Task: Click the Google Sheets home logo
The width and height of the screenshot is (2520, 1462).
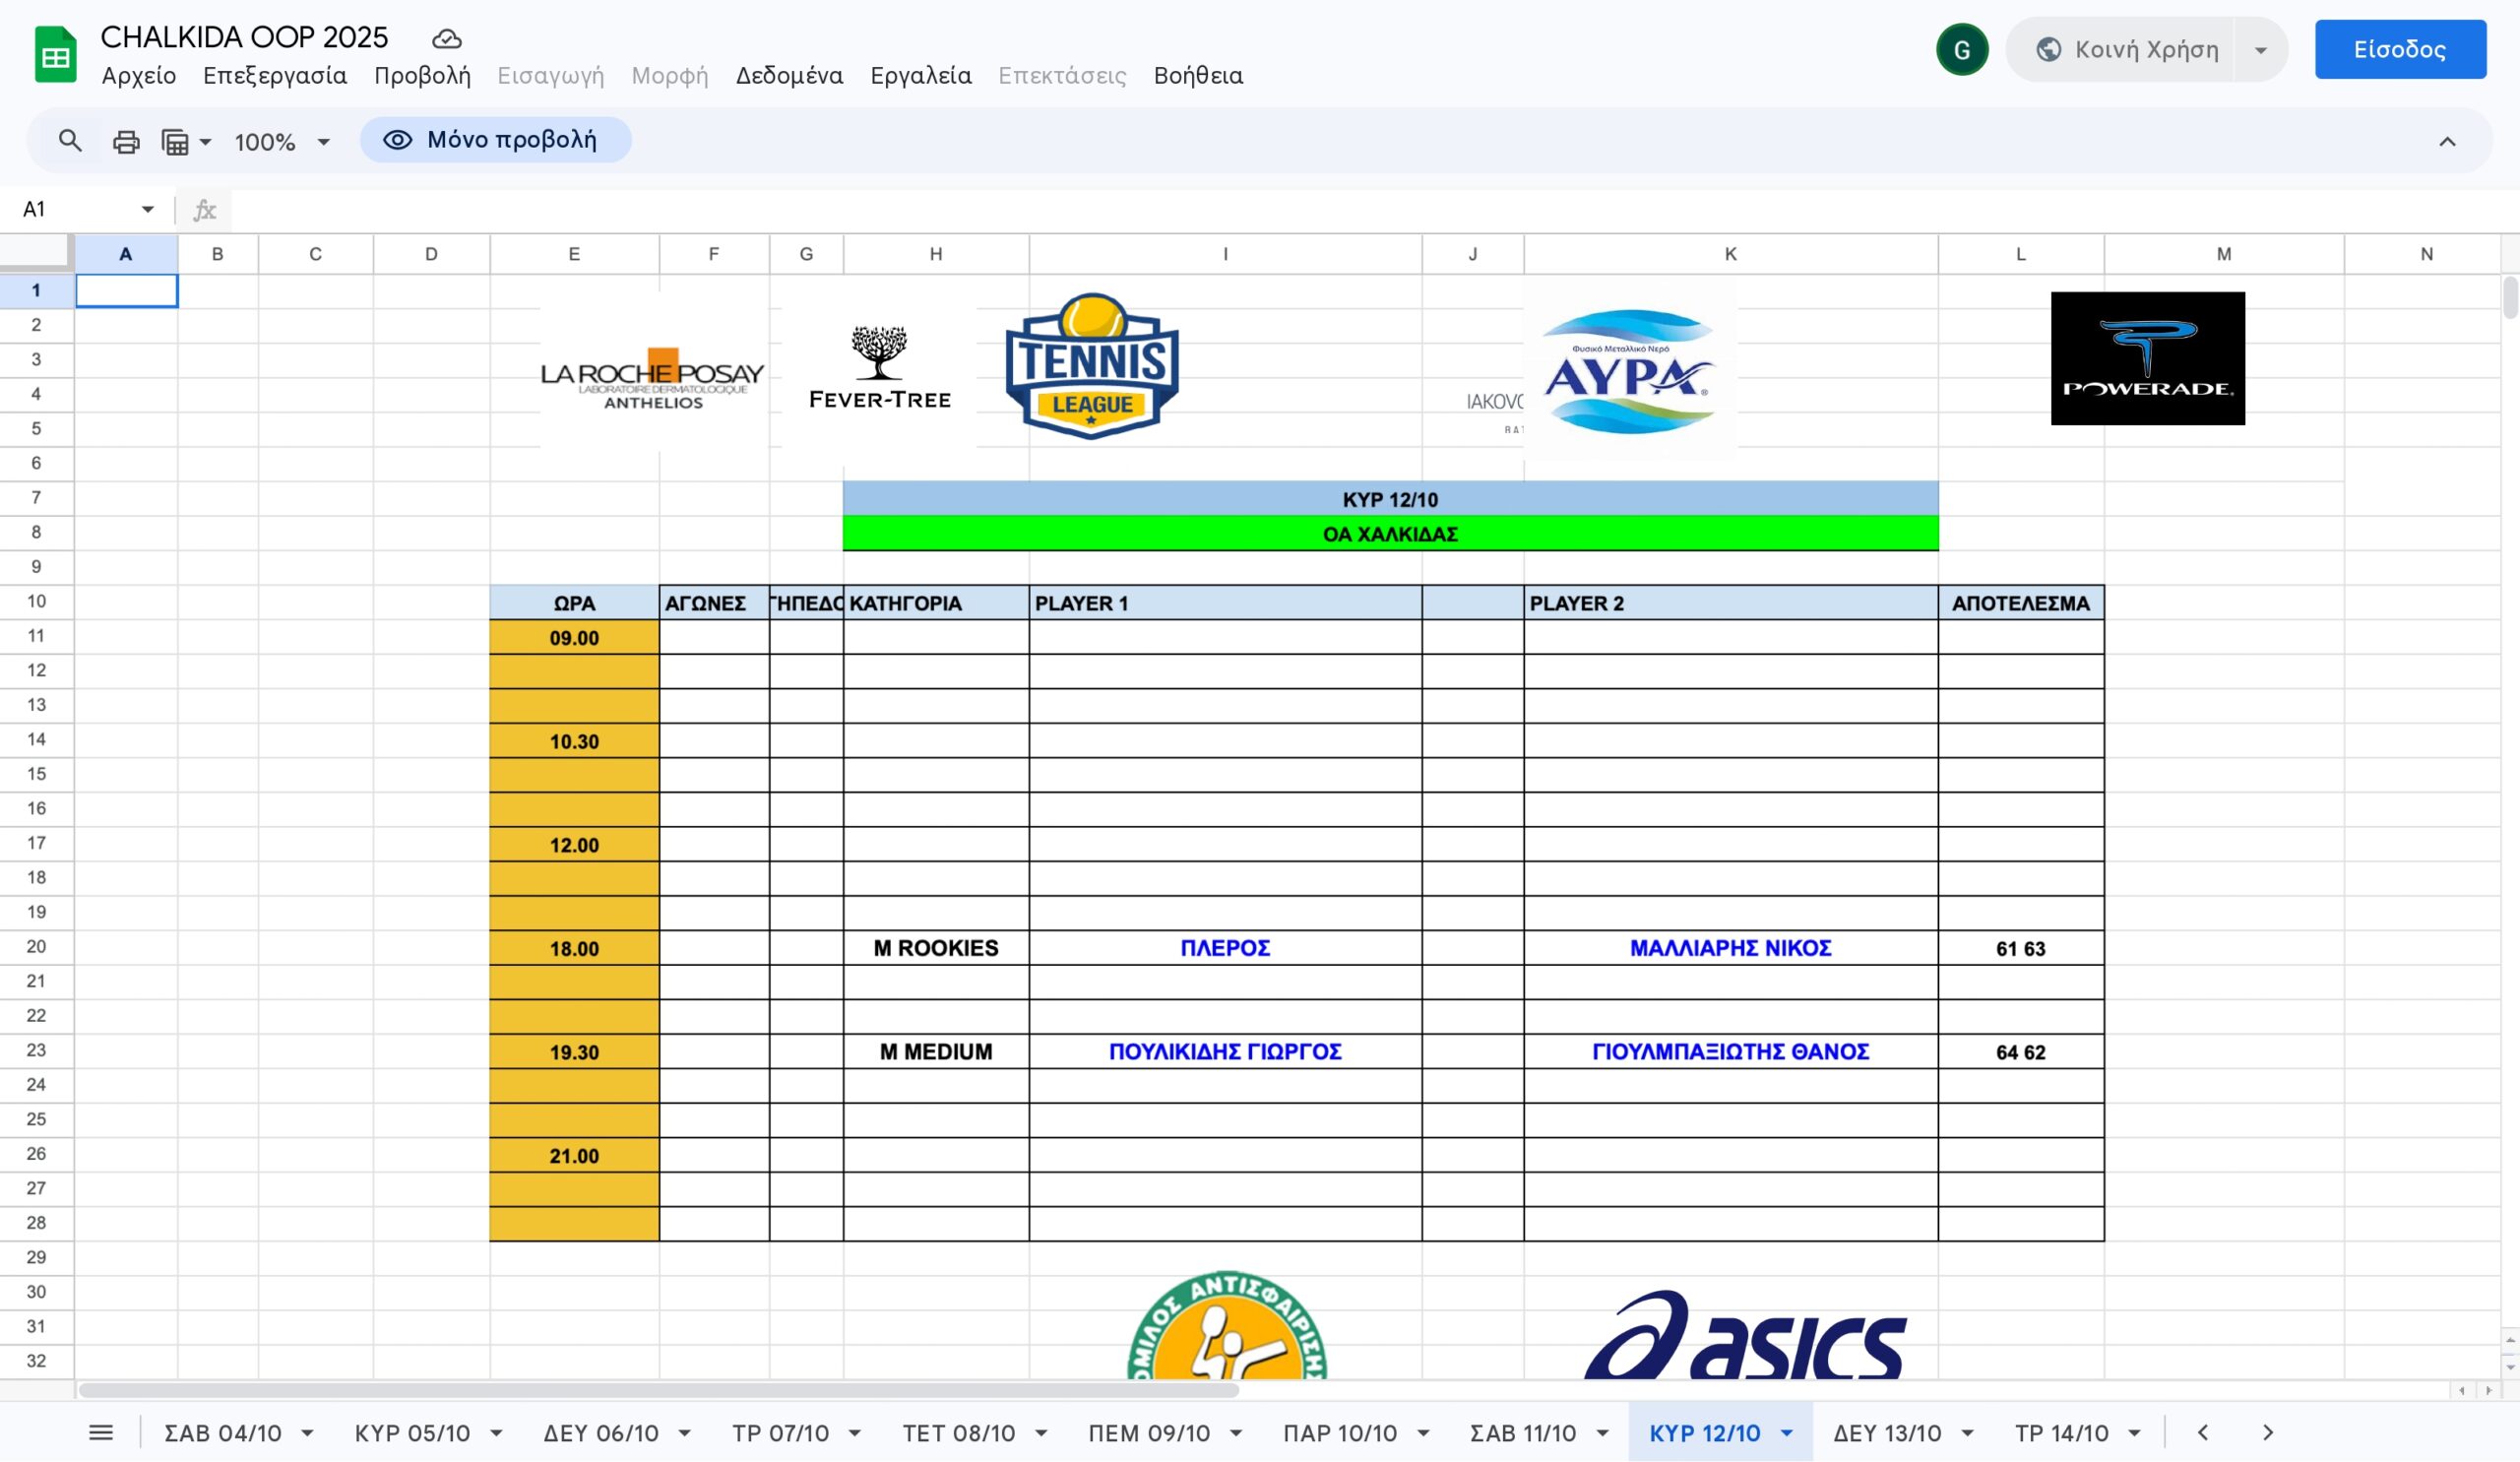Action: click(56, 55)
